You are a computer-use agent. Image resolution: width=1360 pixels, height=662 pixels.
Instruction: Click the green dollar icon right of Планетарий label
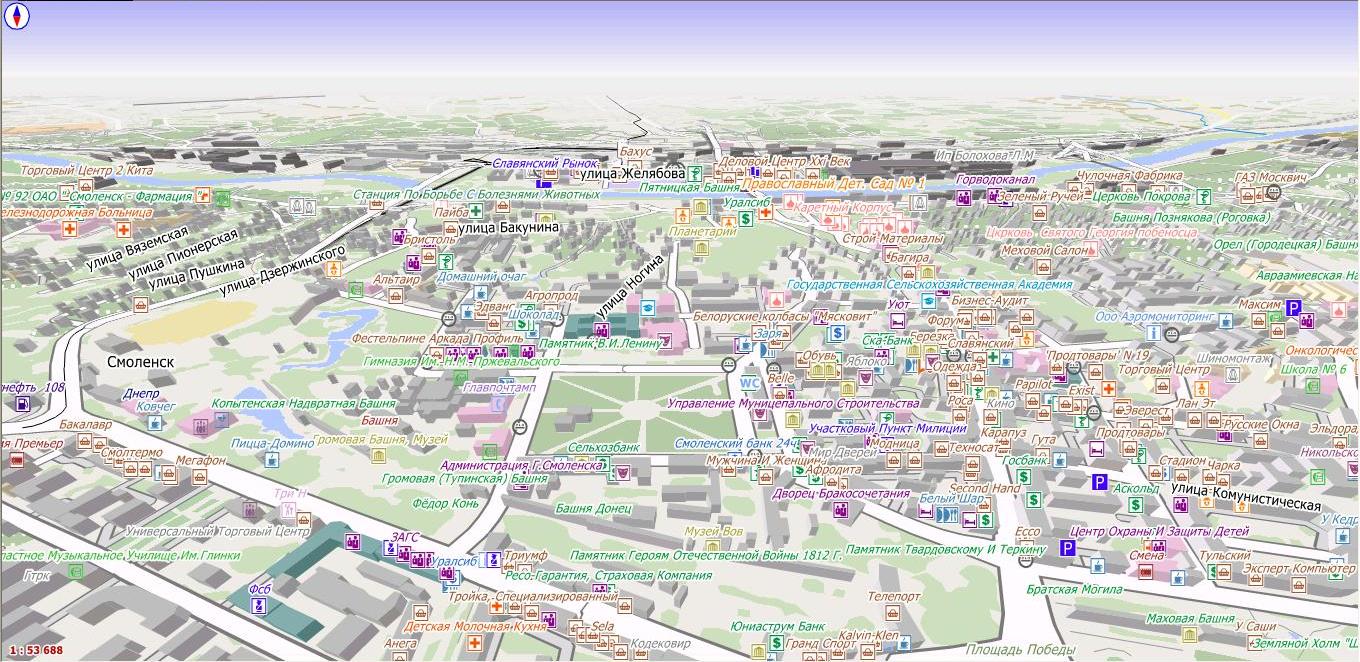[x=746, y=217]
